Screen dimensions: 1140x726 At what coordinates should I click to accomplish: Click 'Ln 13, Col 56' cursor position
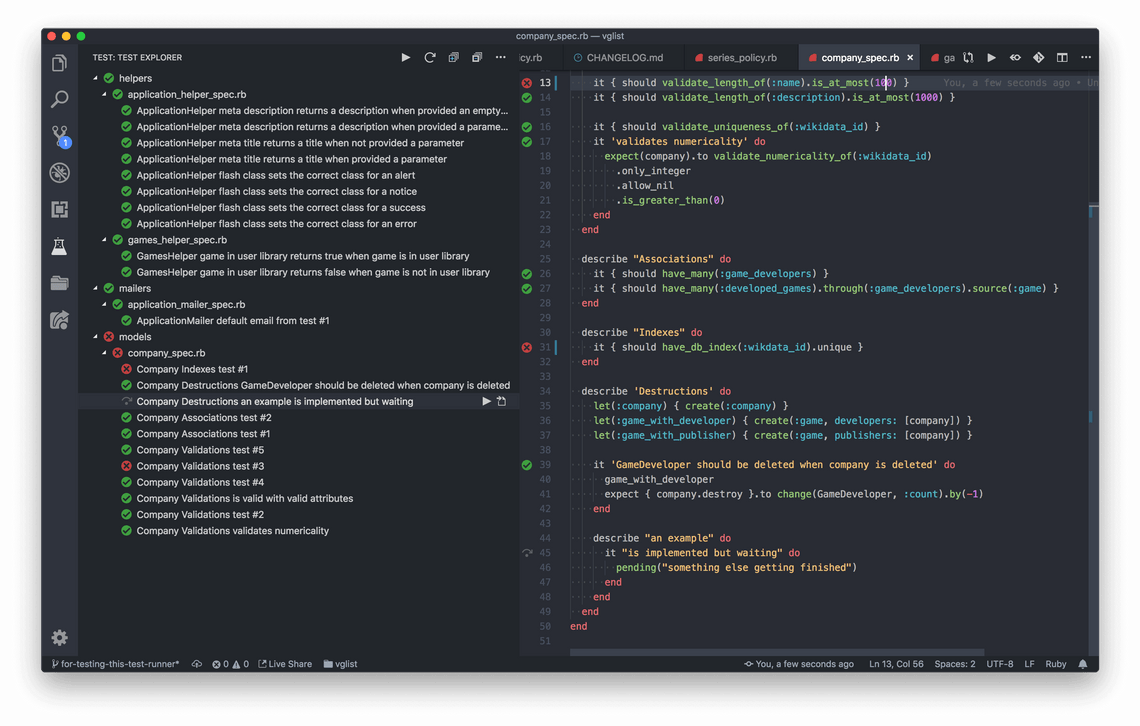(896, 664)
